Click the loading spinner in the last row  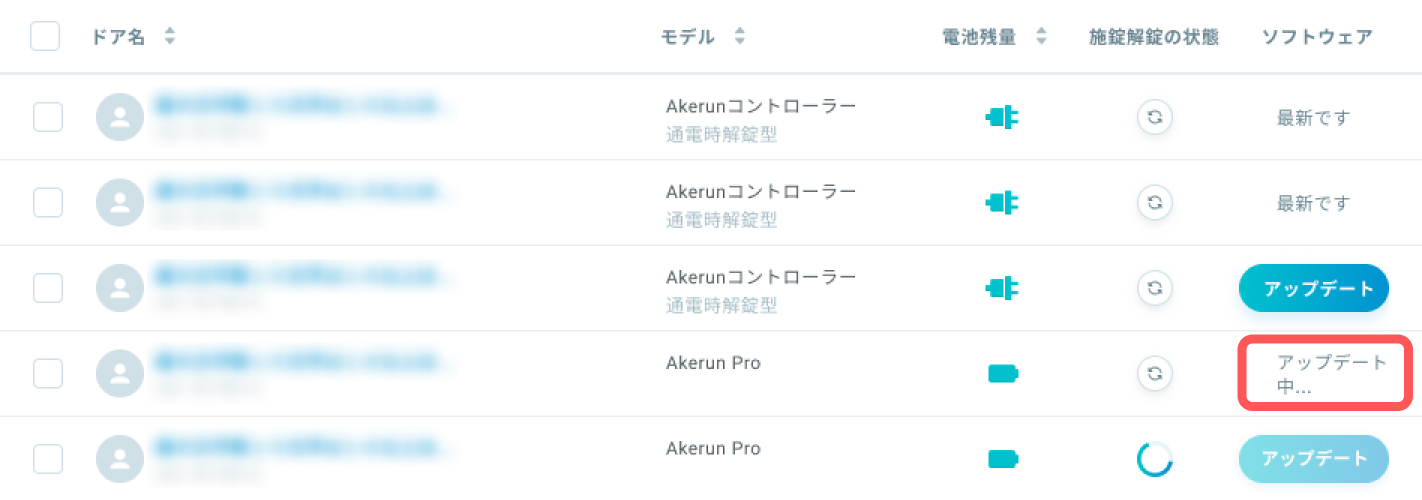click(x=1154, y=459)
